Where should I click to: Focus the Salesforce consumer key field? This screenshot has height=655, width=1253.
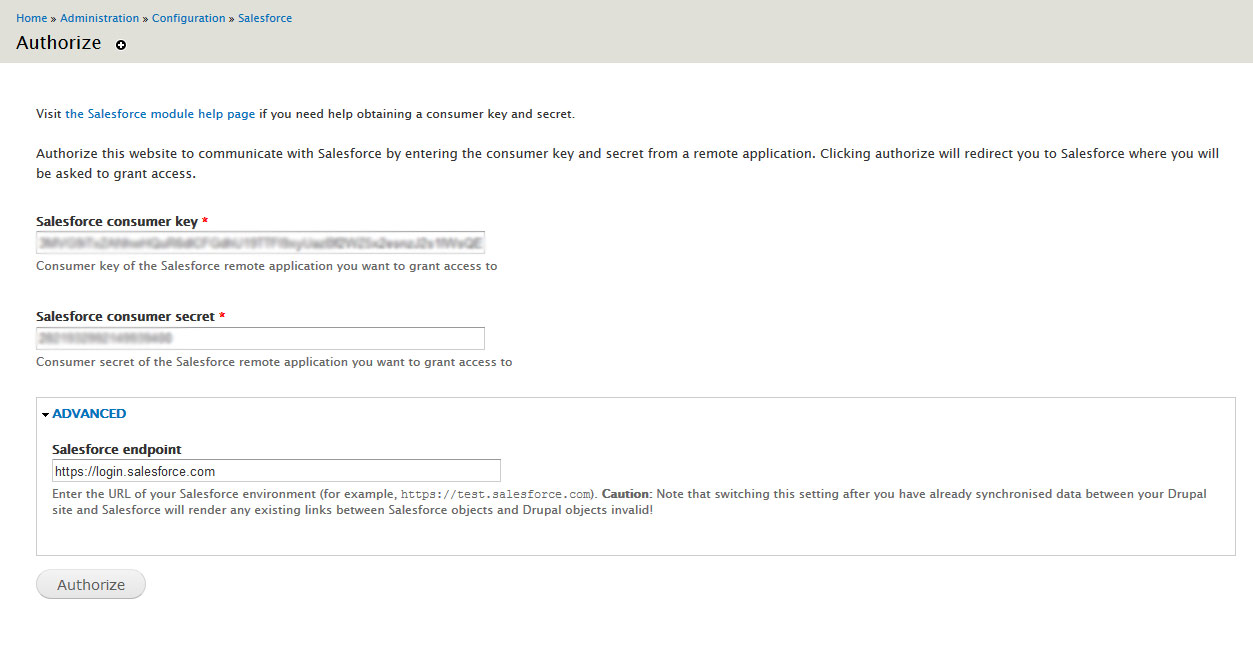coord(260,243)
